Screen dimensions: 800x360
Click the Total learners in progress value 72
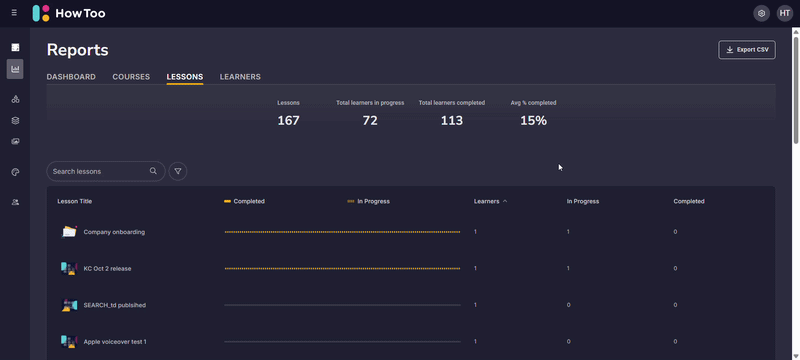coord(370,121)
